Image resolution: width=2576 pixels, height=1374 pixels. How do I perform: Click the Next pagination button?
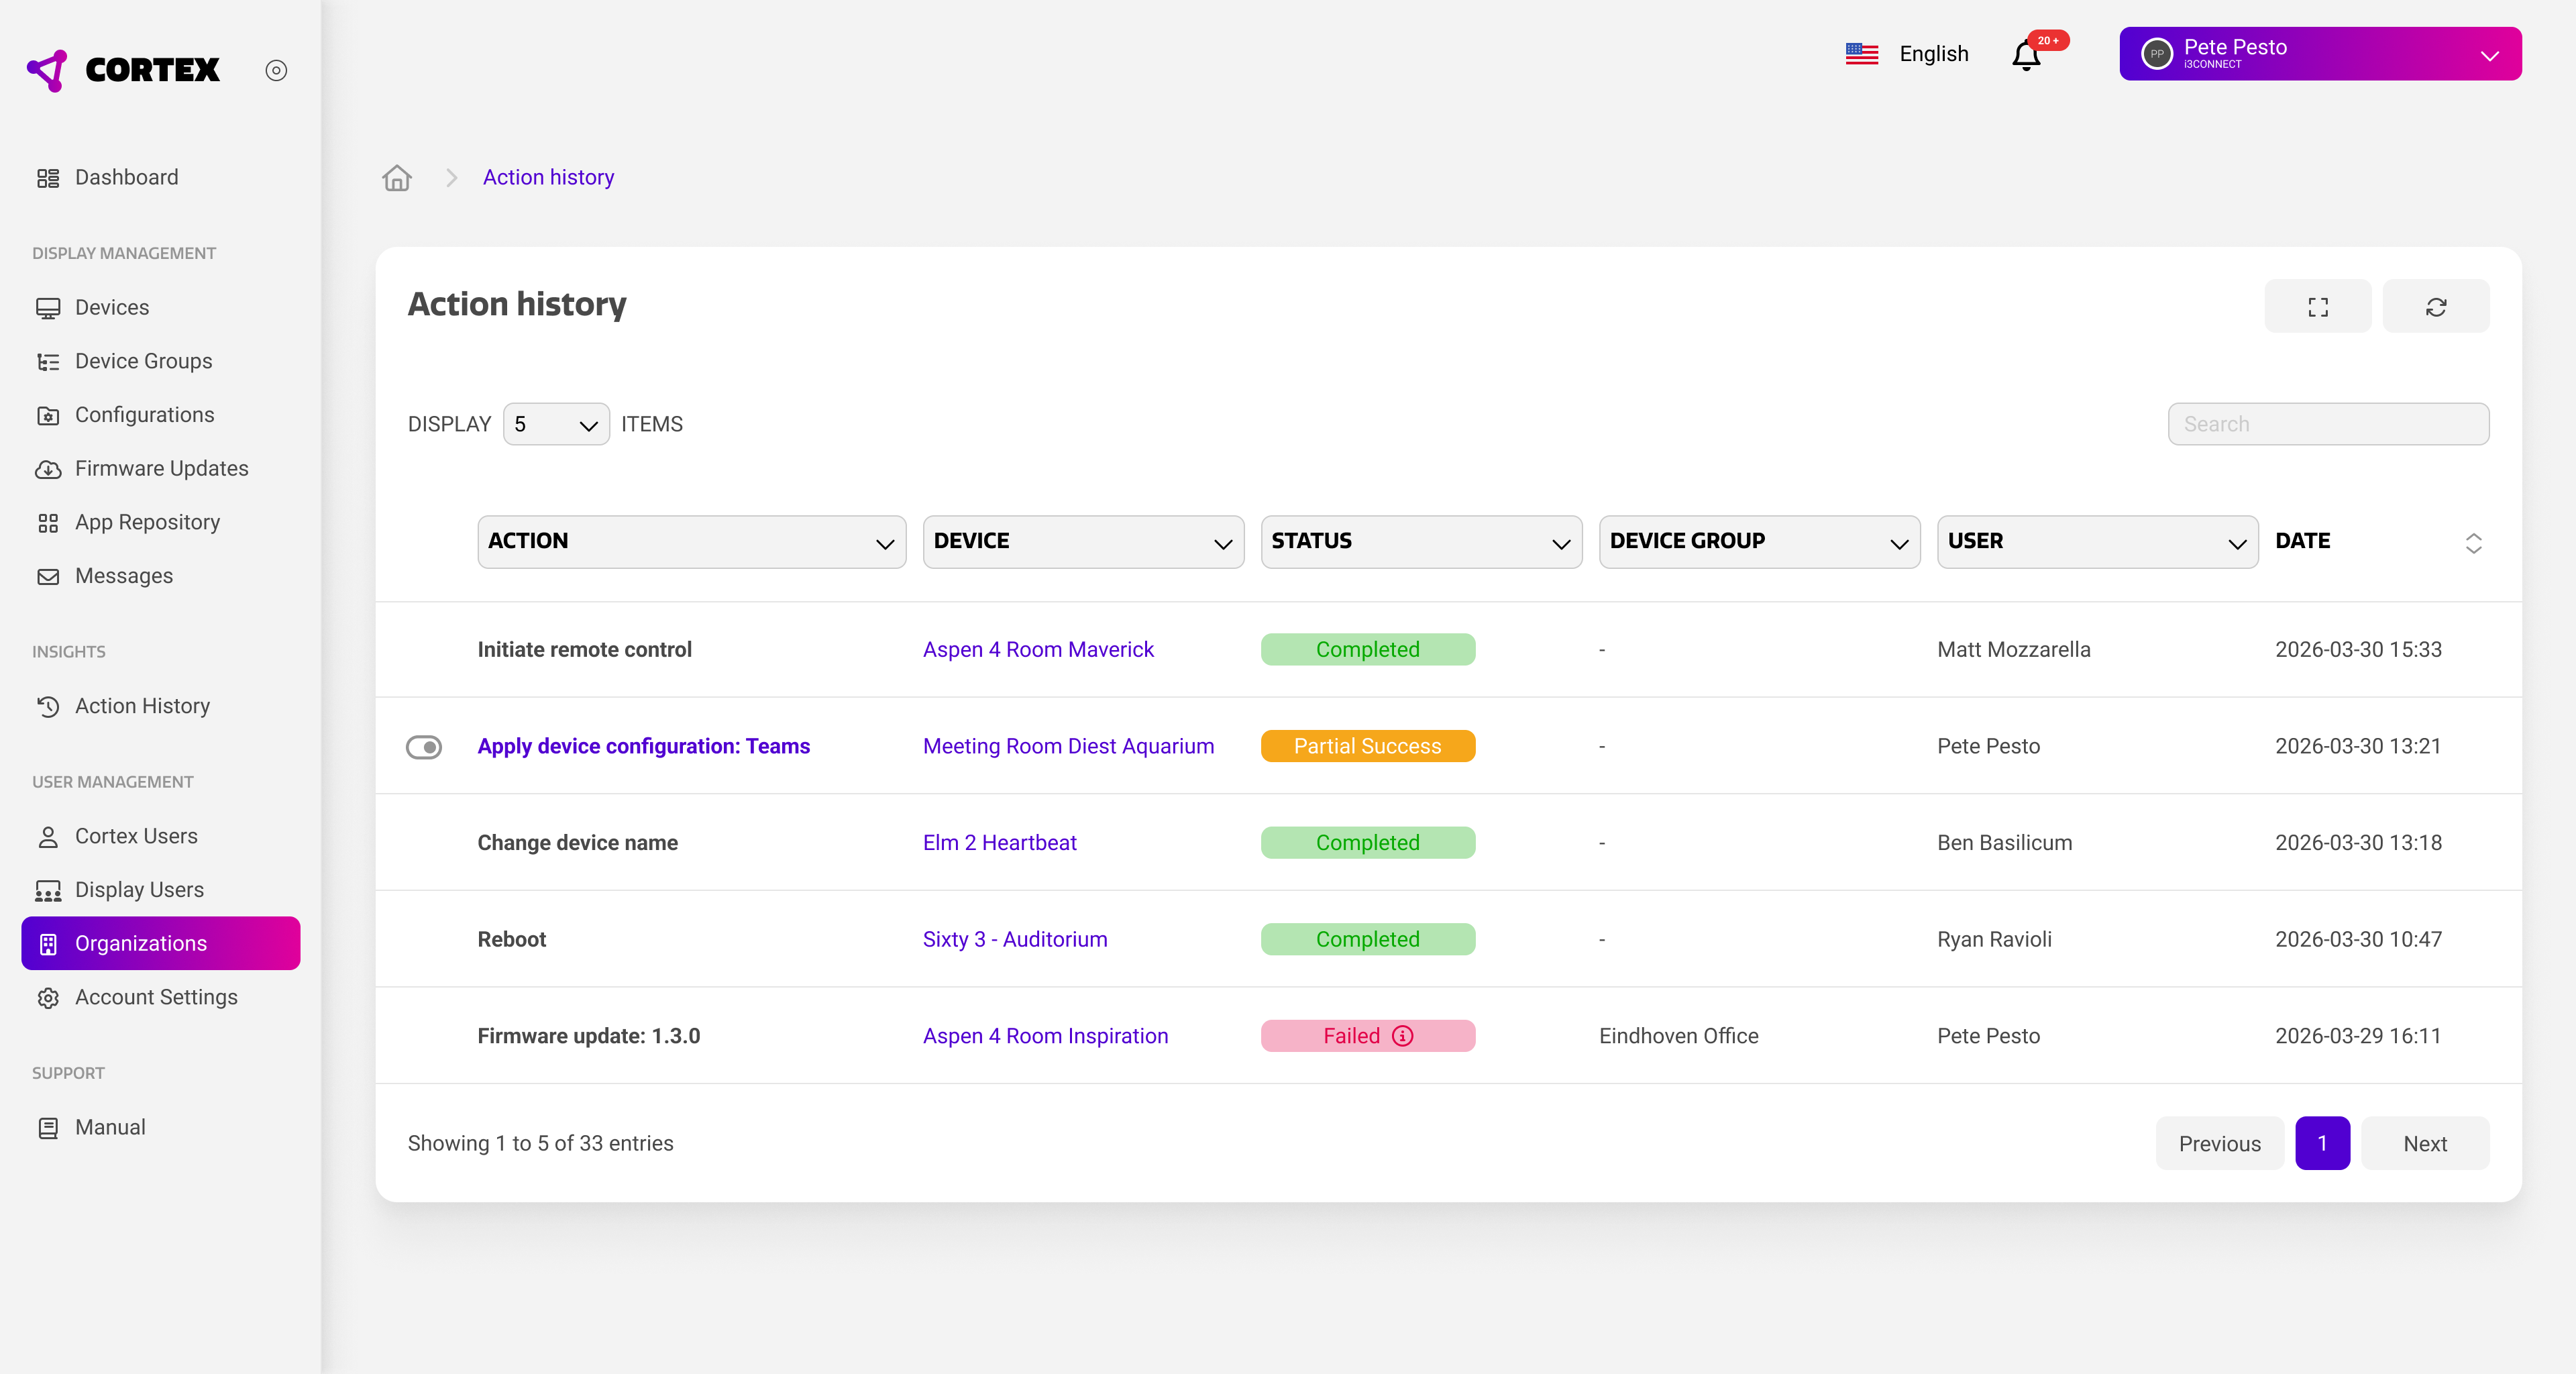pos(2424,1143)
